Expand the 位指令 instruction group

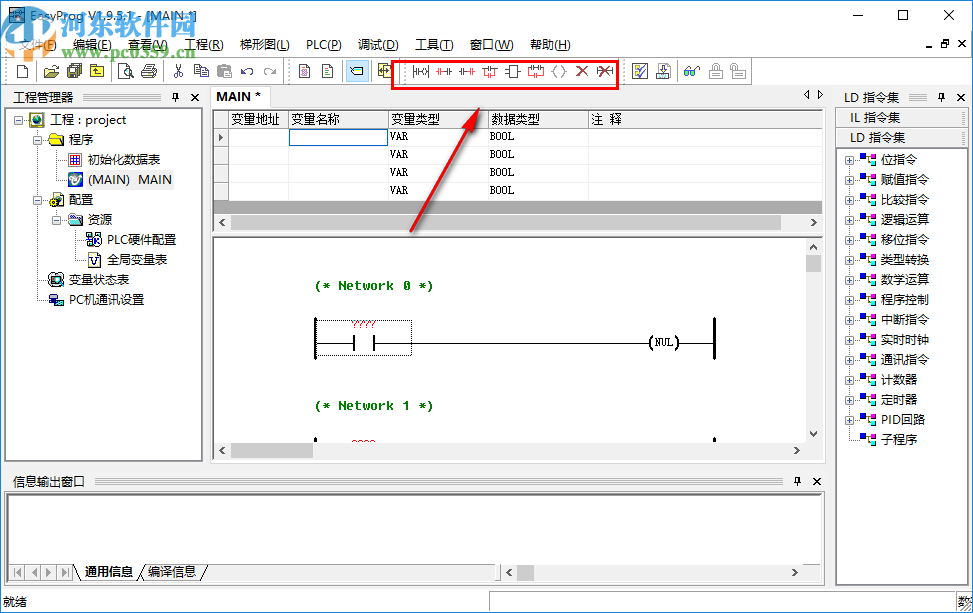coord(849,160)
